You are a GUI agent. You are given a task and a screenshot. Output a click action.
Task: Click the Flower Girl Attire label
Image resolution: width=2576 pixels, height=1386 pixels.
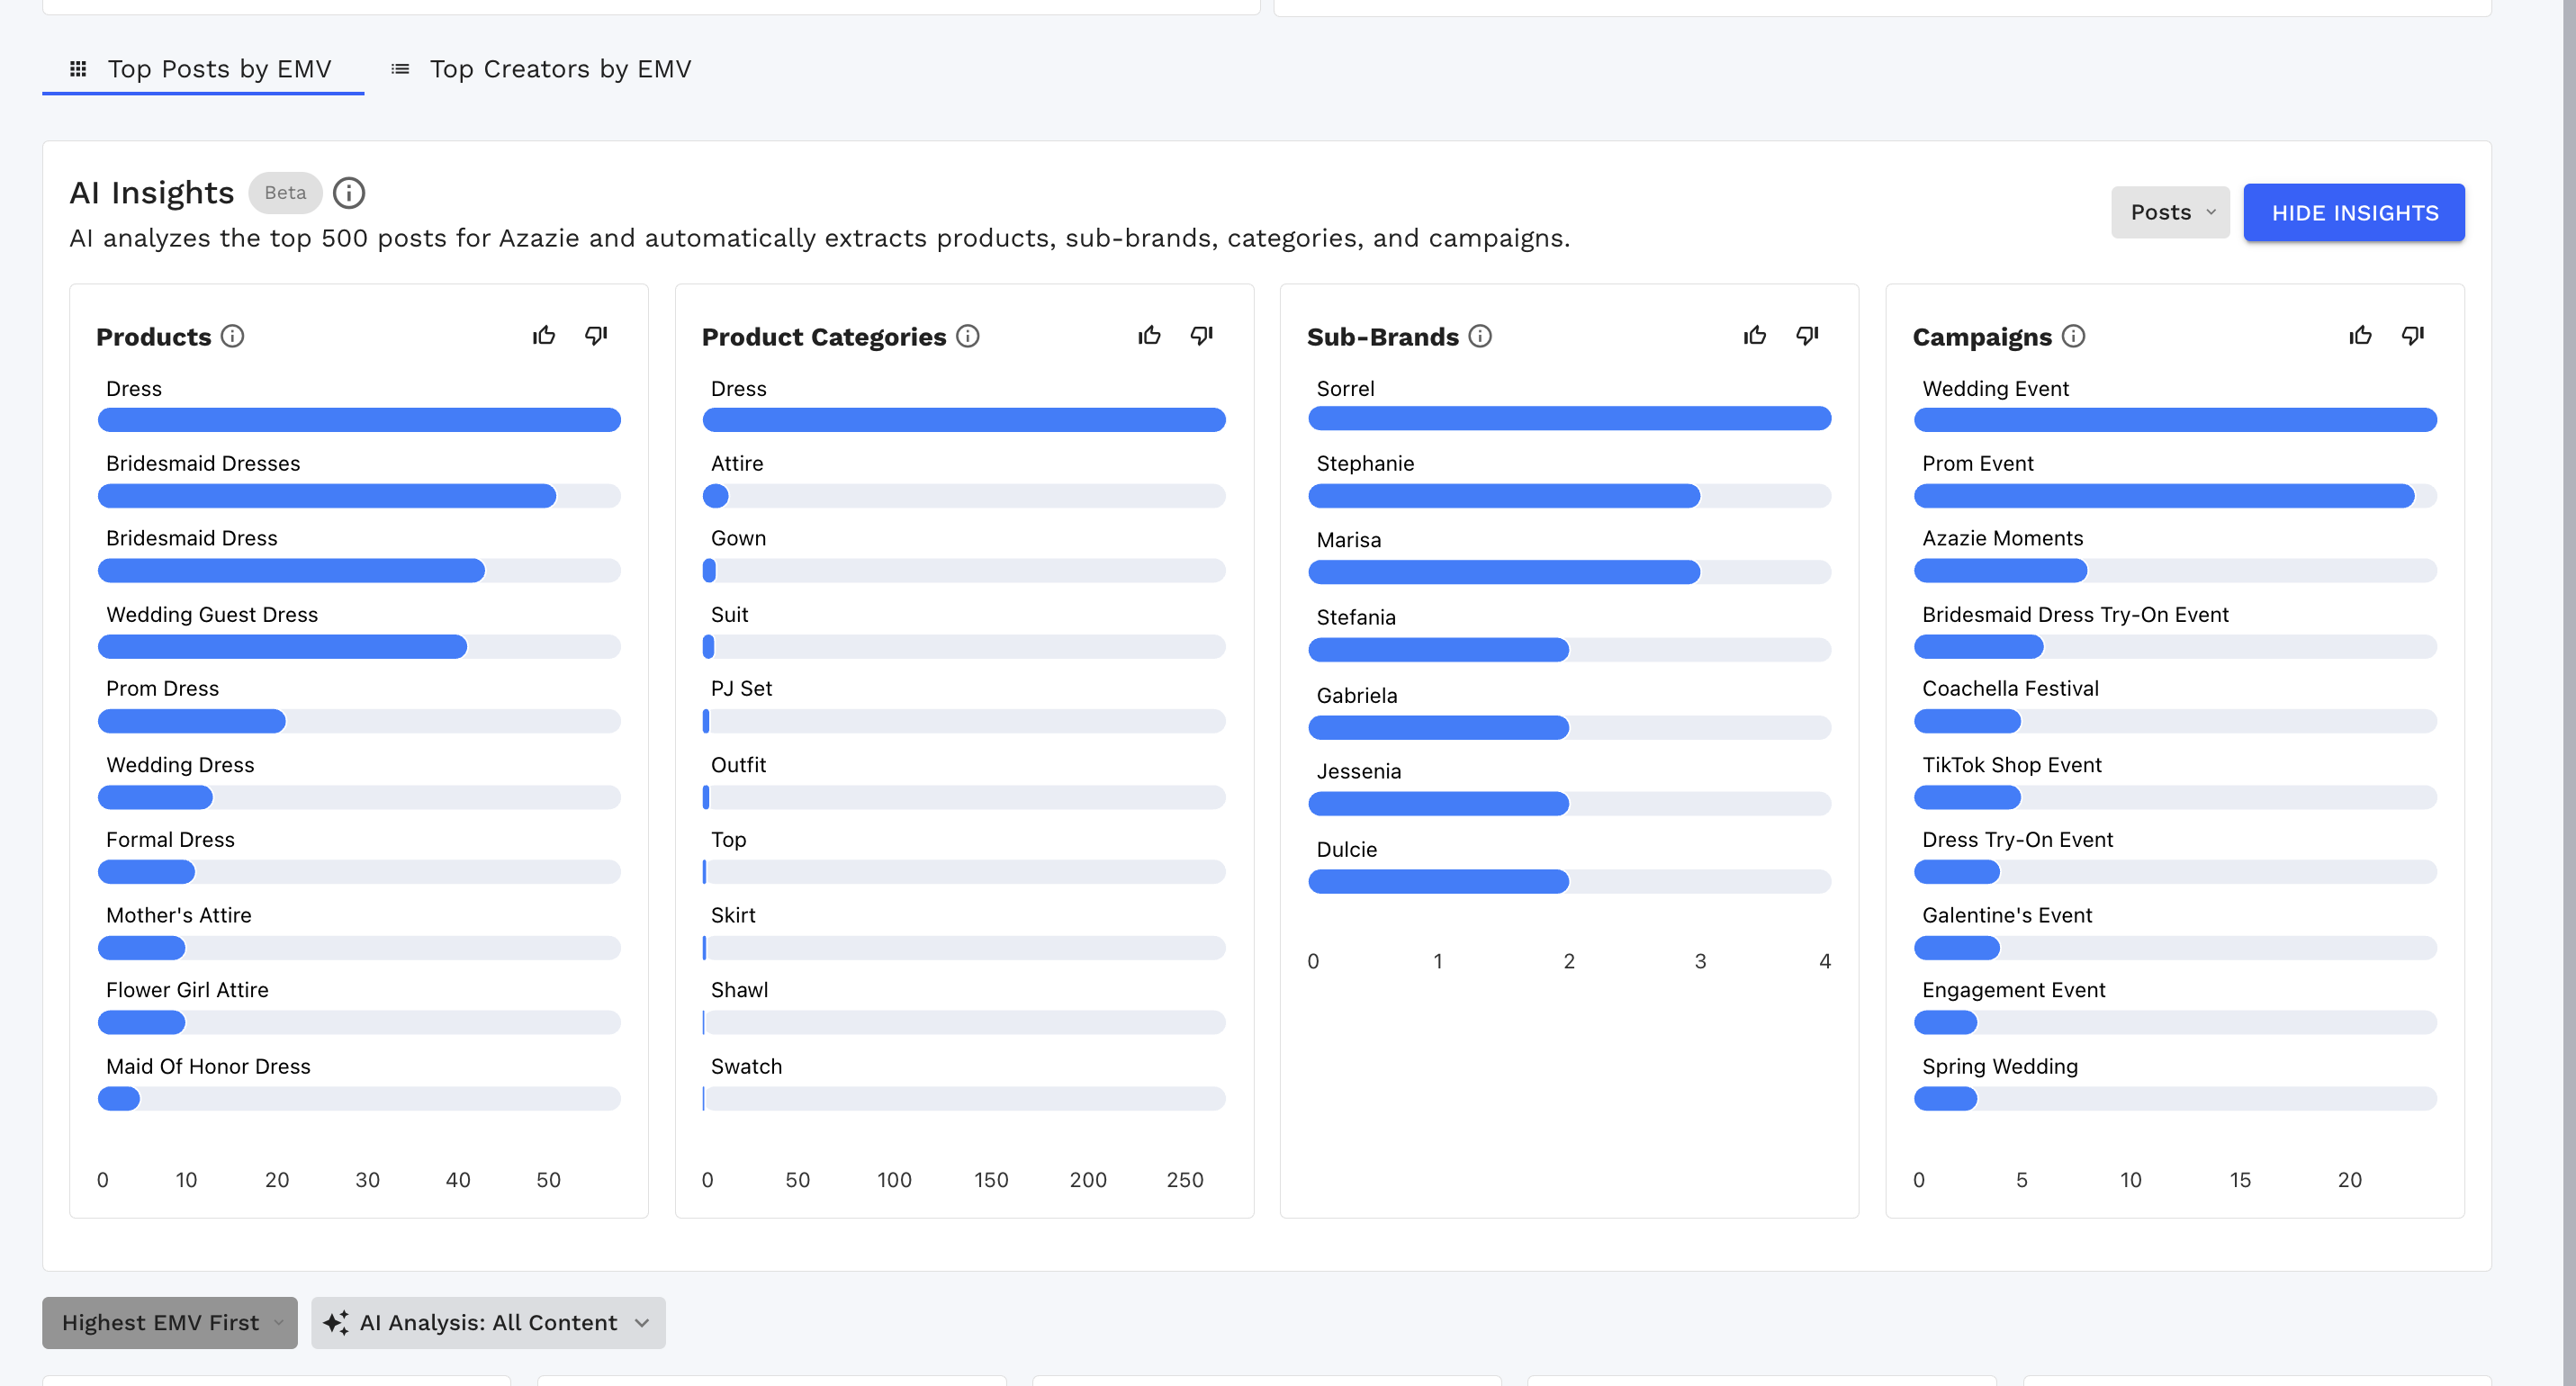187,990
